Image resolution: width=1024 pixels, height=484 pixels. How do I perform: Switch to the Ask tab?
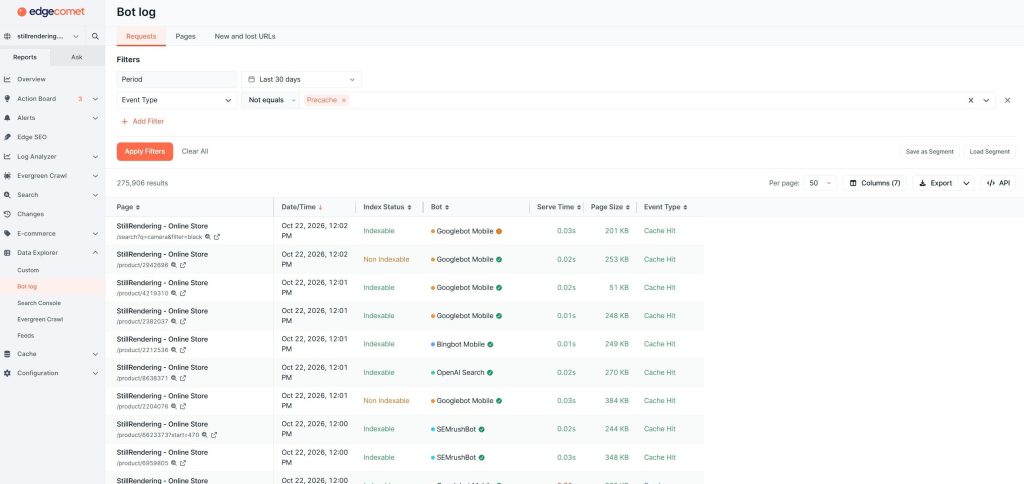pyautogui.click(x=76, y=57)
